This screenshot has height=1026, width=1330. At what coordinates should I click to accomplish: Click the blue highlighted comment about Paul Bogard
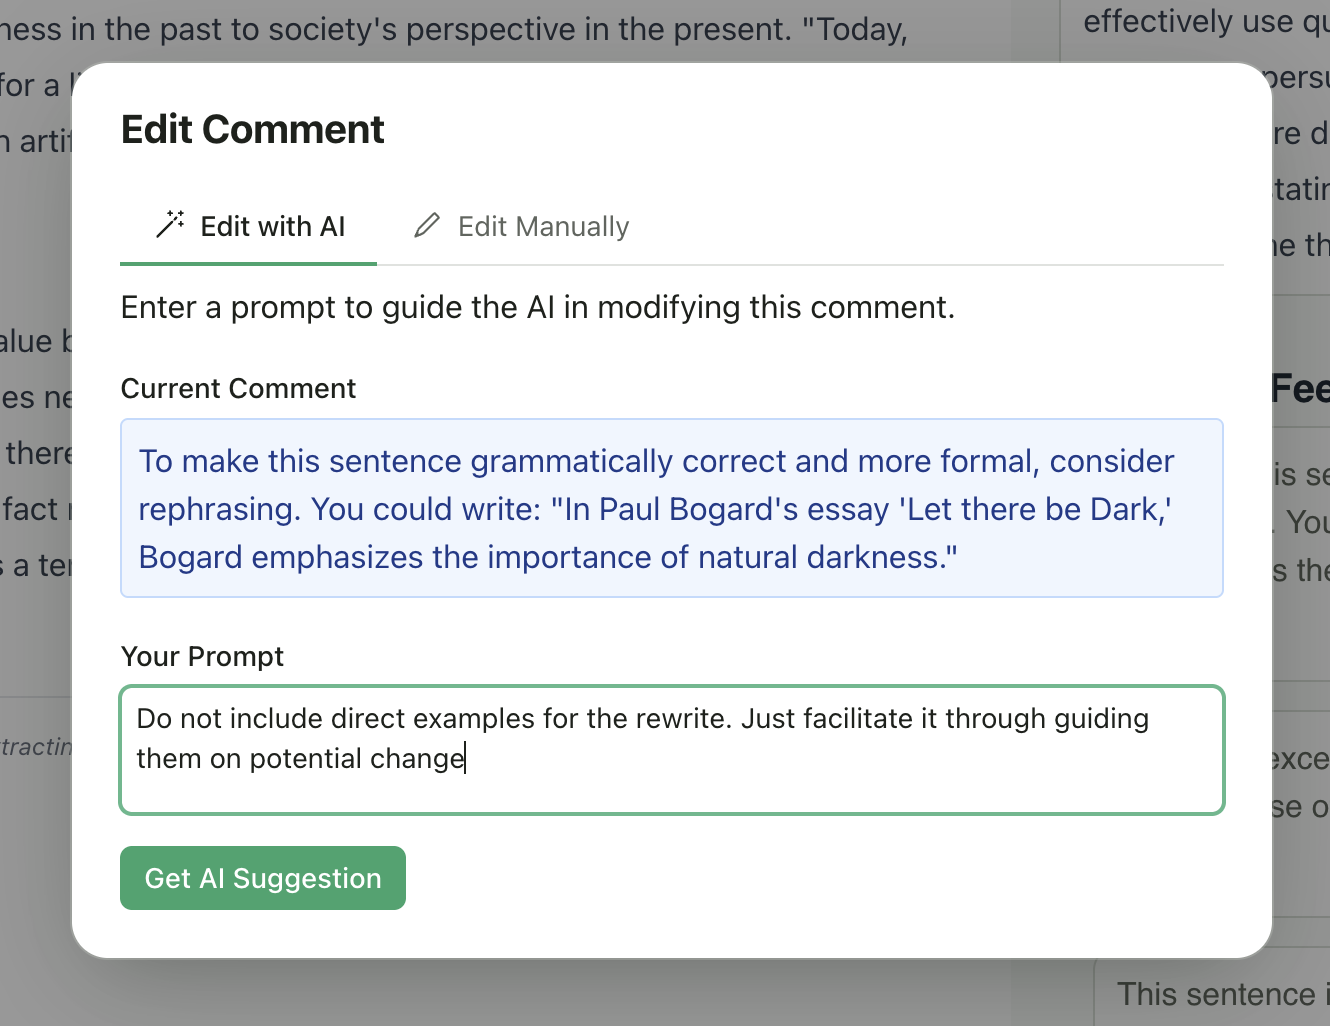[655, 508]
